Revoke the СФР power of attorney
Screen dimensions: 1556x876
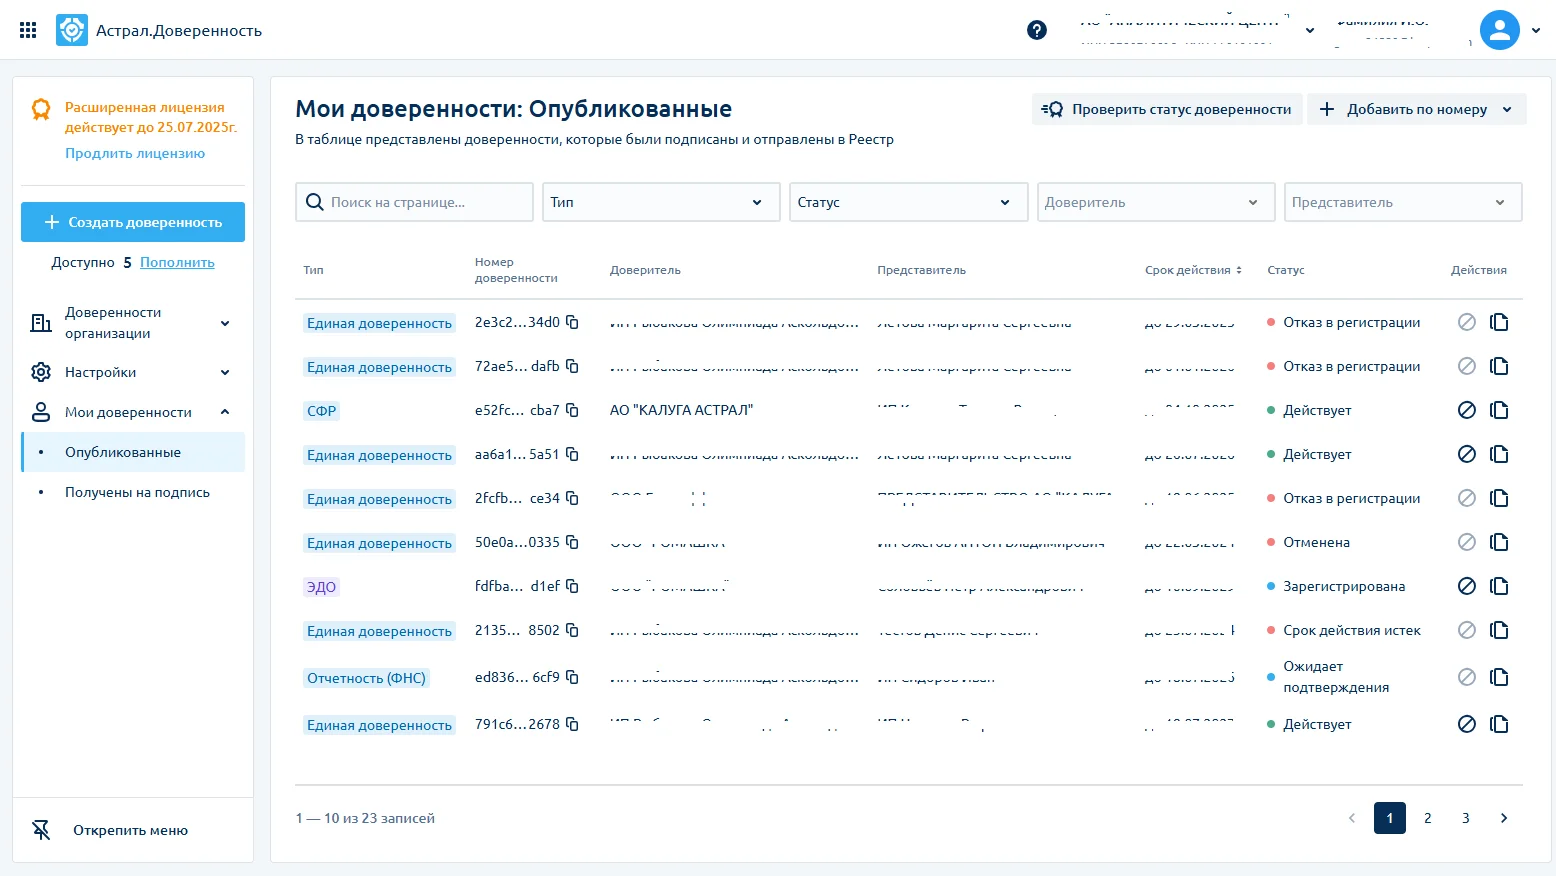pos(1467,410)
